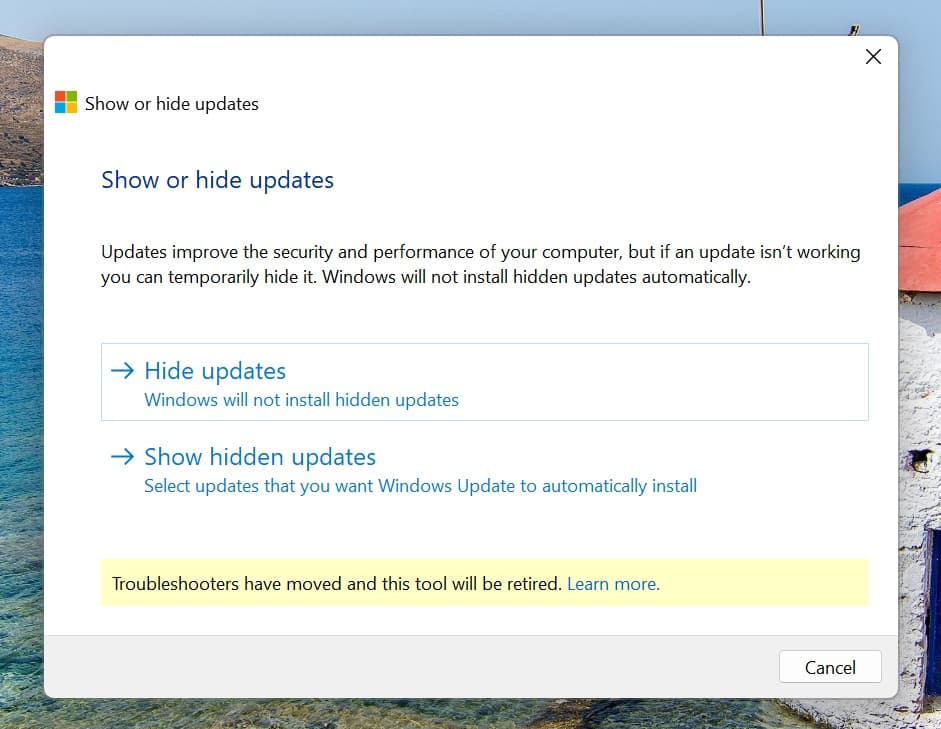Click the 'Show or hide updates' title bar text

pyautogui.click(x=172, y=104)
